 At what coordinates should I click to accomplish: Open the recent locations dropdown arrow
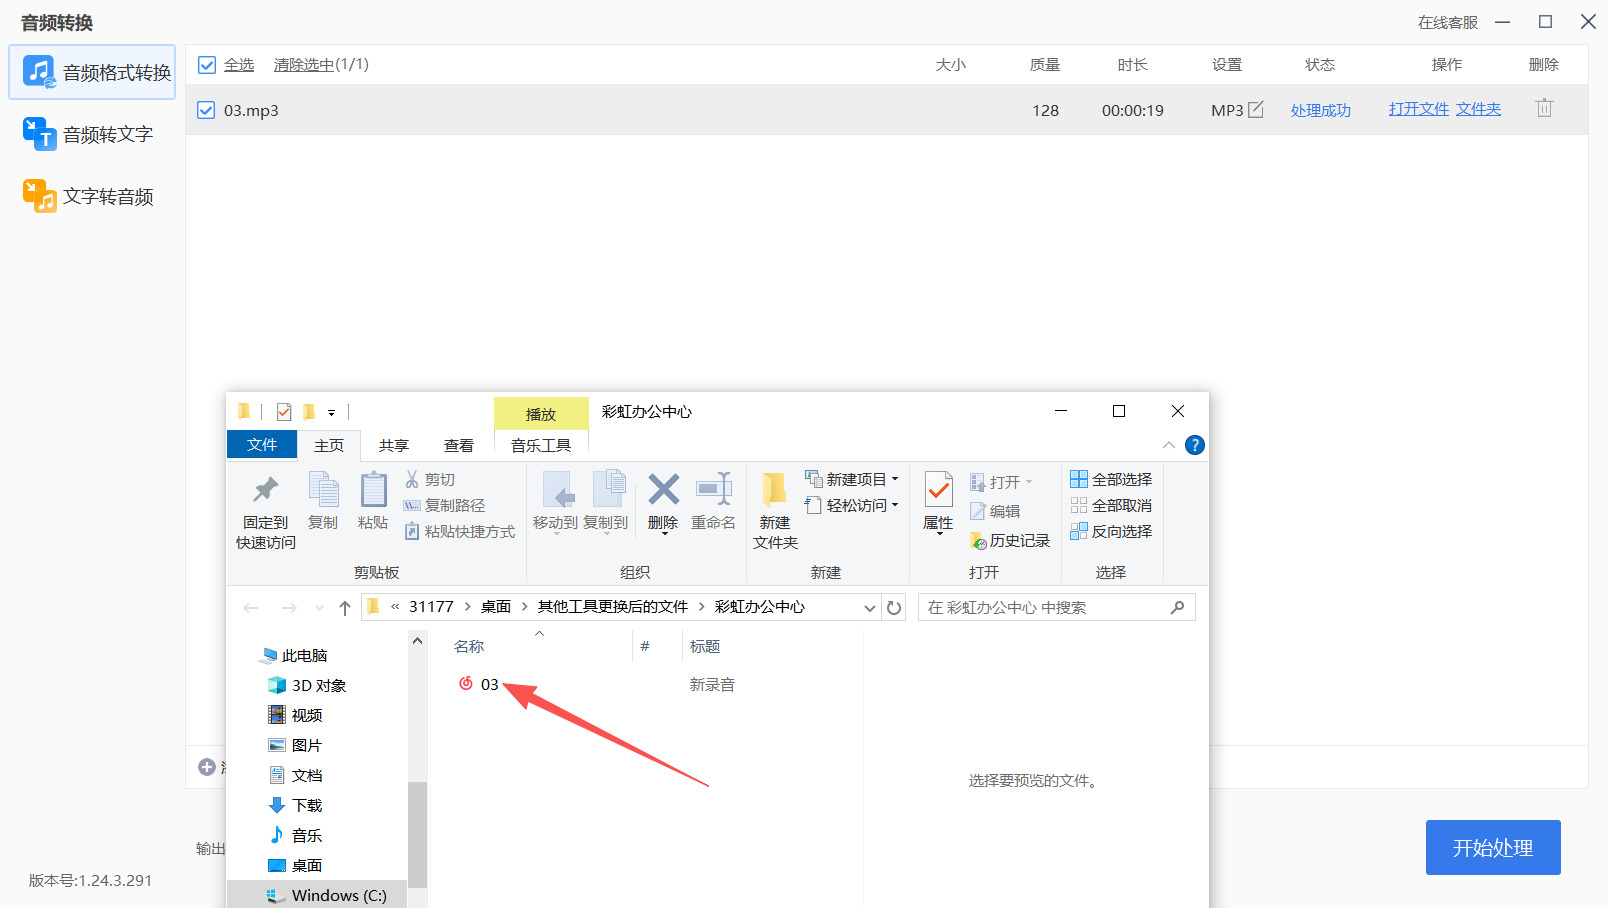(x=319, y=607)
